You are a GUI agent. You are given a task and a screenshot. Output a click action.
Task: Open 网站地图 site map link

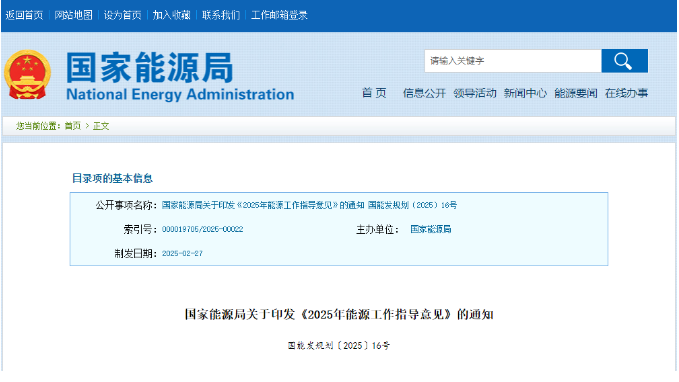(x=73, y=15)
